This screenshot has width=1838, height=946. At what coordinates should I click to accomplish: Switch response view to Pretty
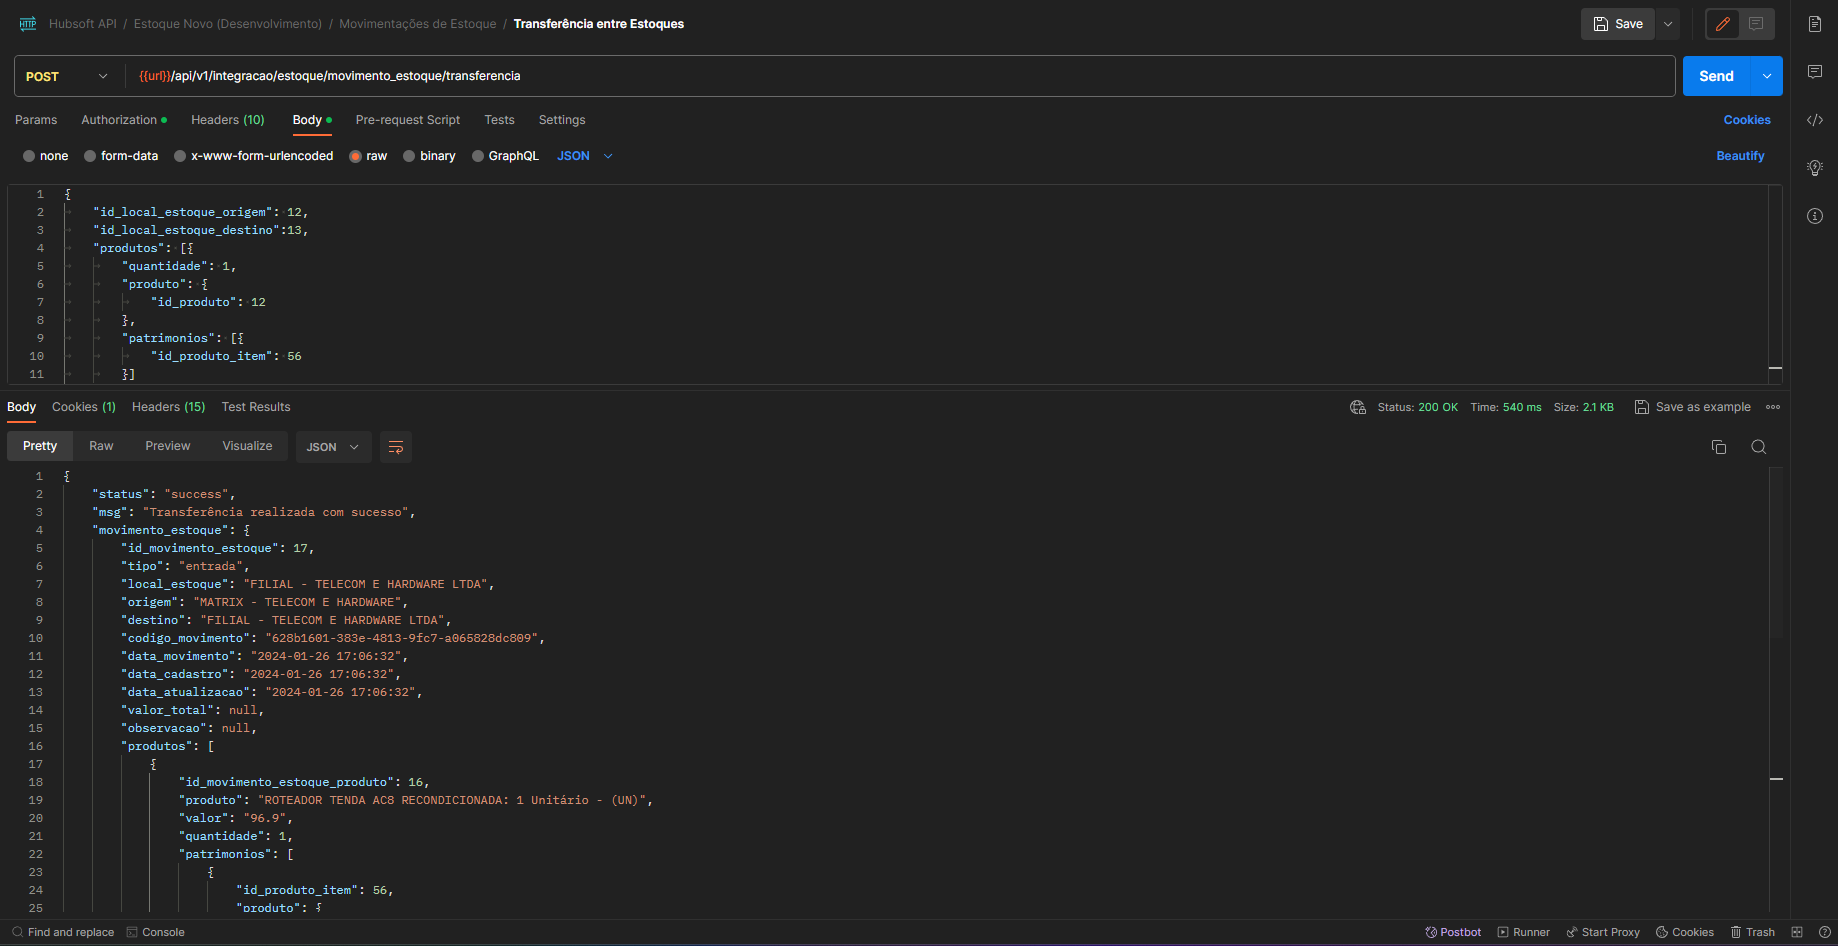tap(40, 446)
